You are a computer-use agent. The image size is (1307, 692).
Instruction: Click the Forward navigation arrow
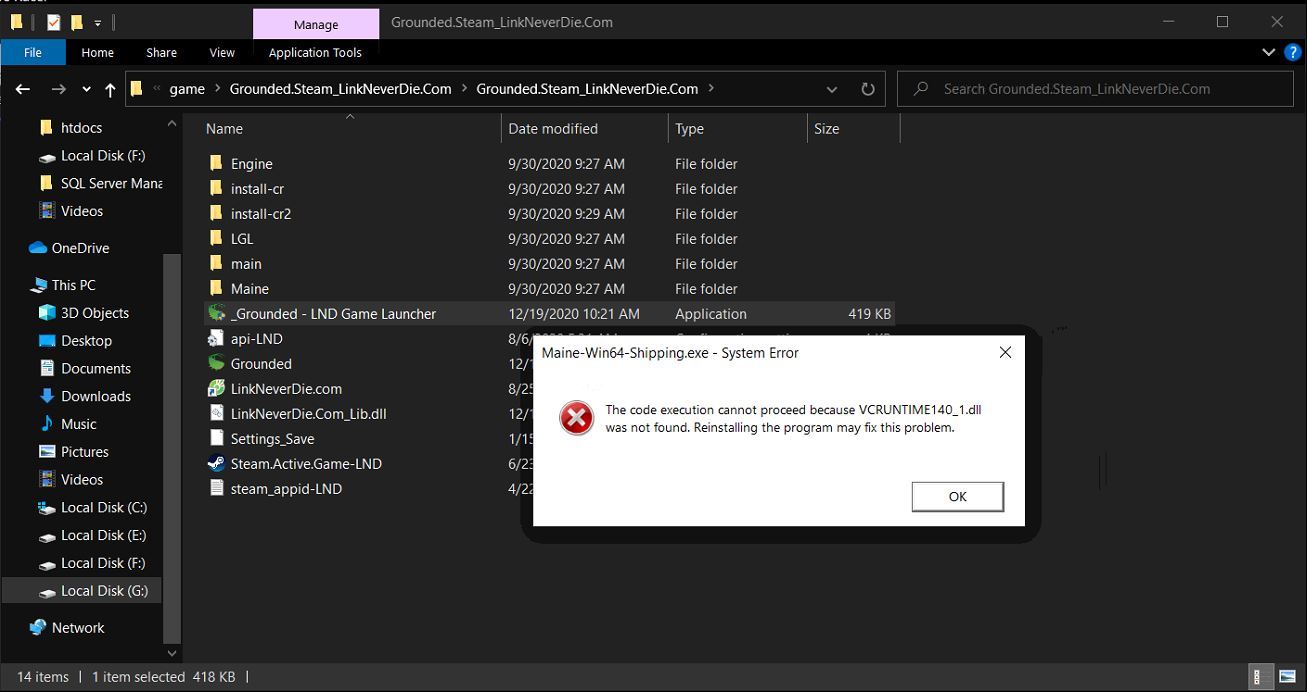(x=58, y=89)
